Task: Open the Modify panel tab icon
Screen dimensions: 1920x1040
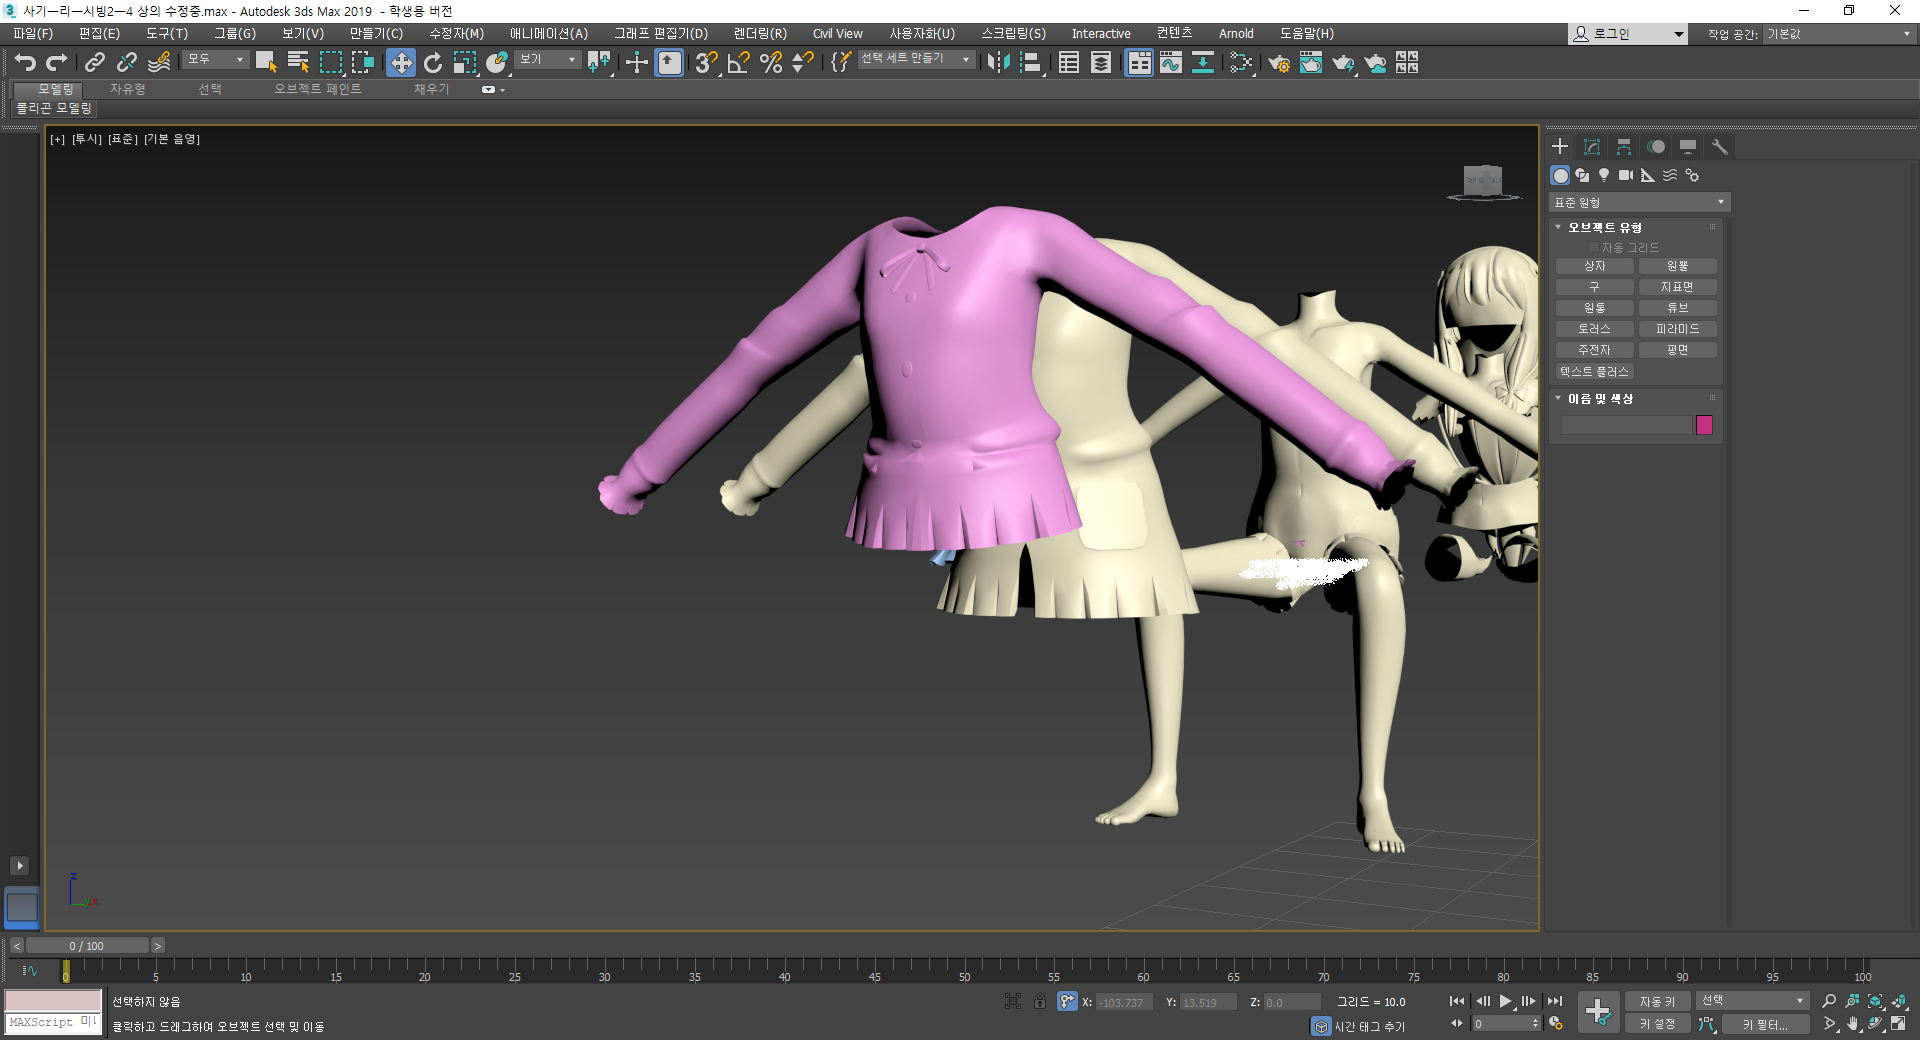Action: pyautogui.click(x=1592, y=147)
